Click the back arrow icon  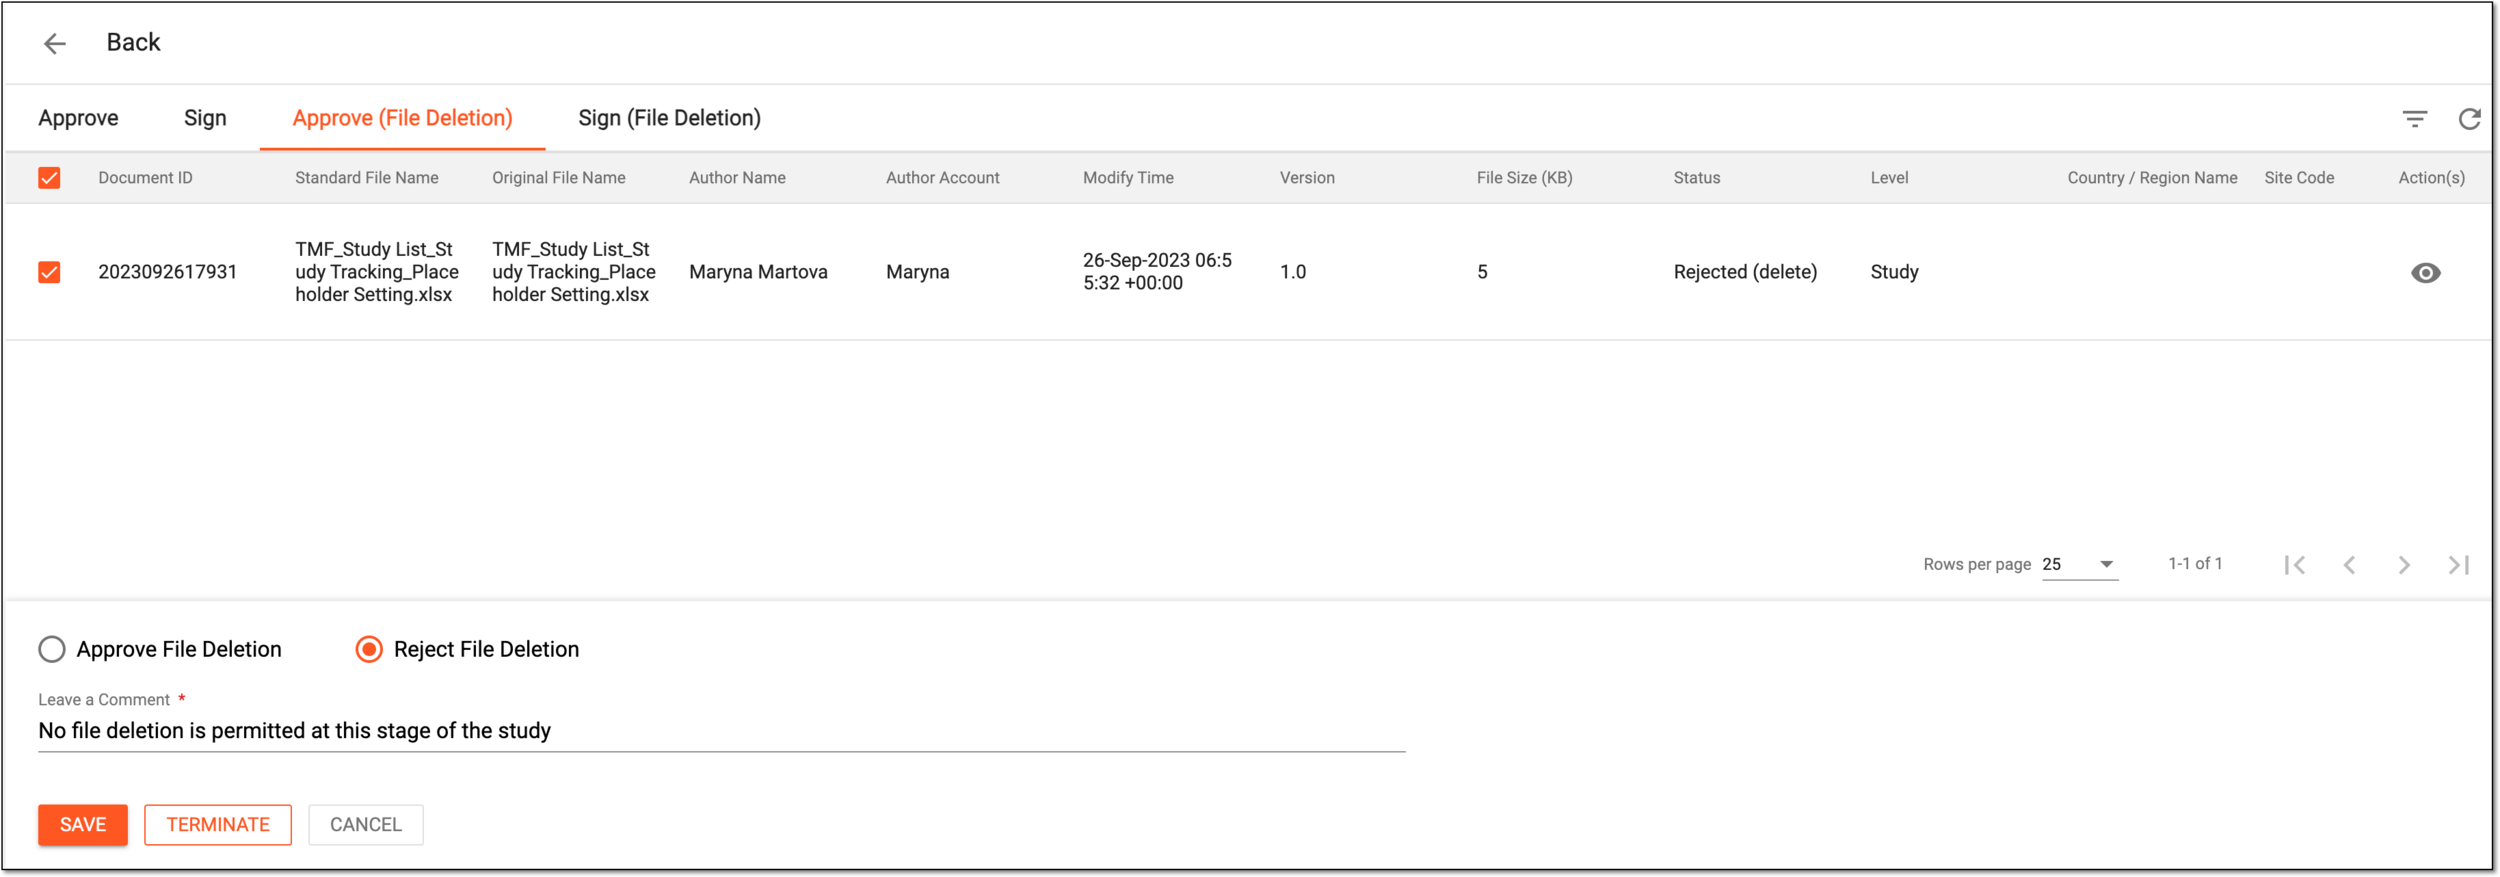point(55,43)
